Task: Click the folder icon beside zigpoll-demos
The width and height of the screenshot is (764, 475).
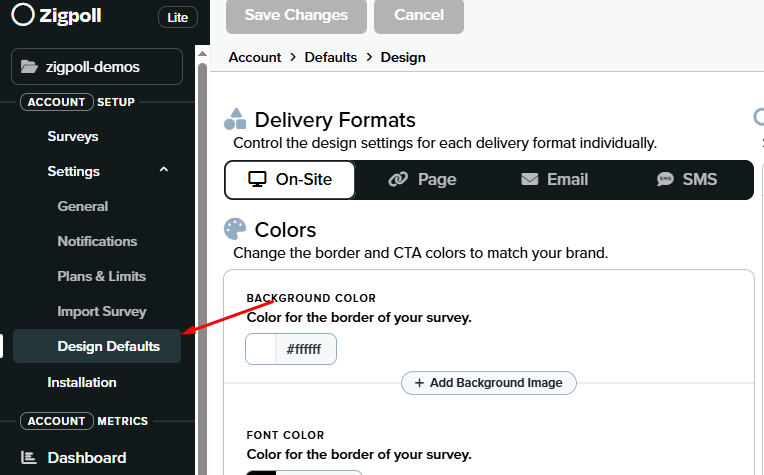Action: tap(29, 67)
